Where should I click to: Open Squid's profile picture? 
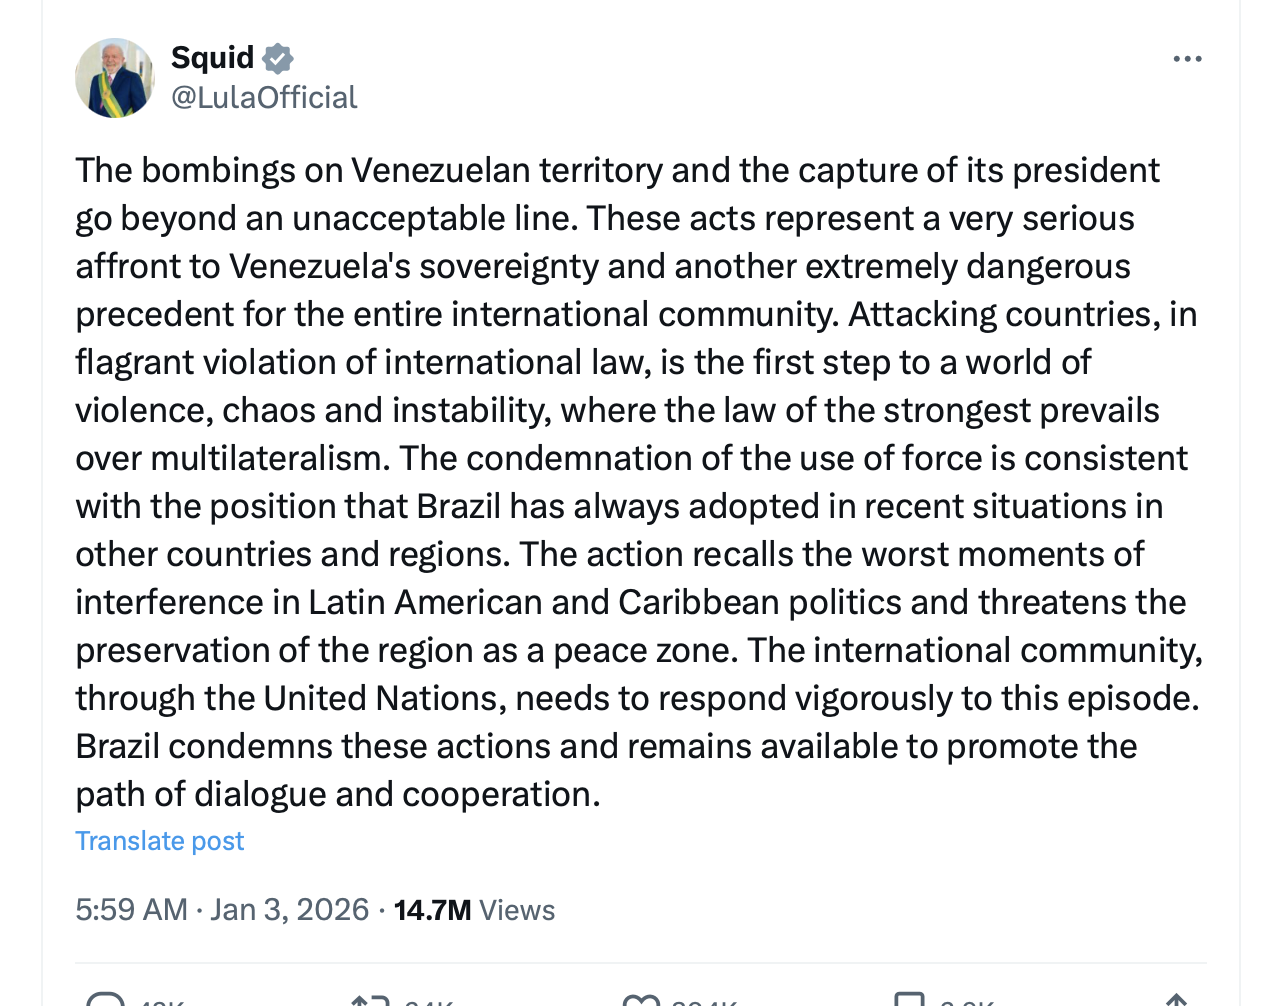tap(114, 78)
